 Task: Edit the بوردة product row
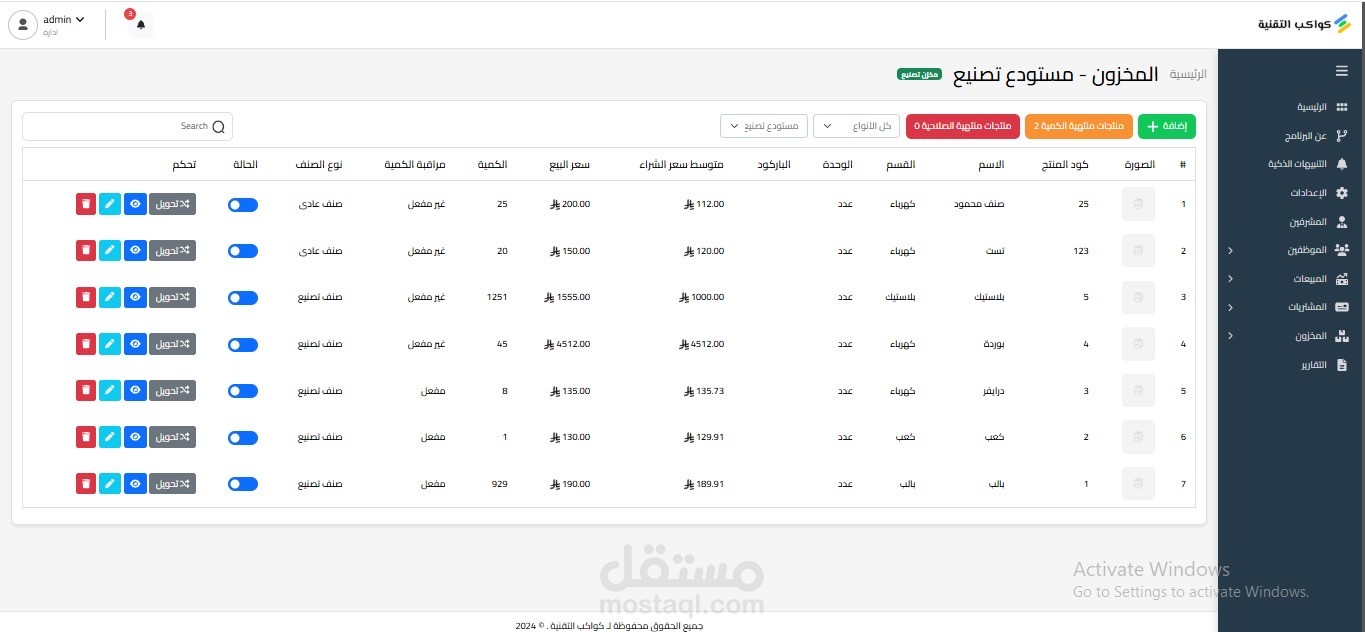[110, 344]
